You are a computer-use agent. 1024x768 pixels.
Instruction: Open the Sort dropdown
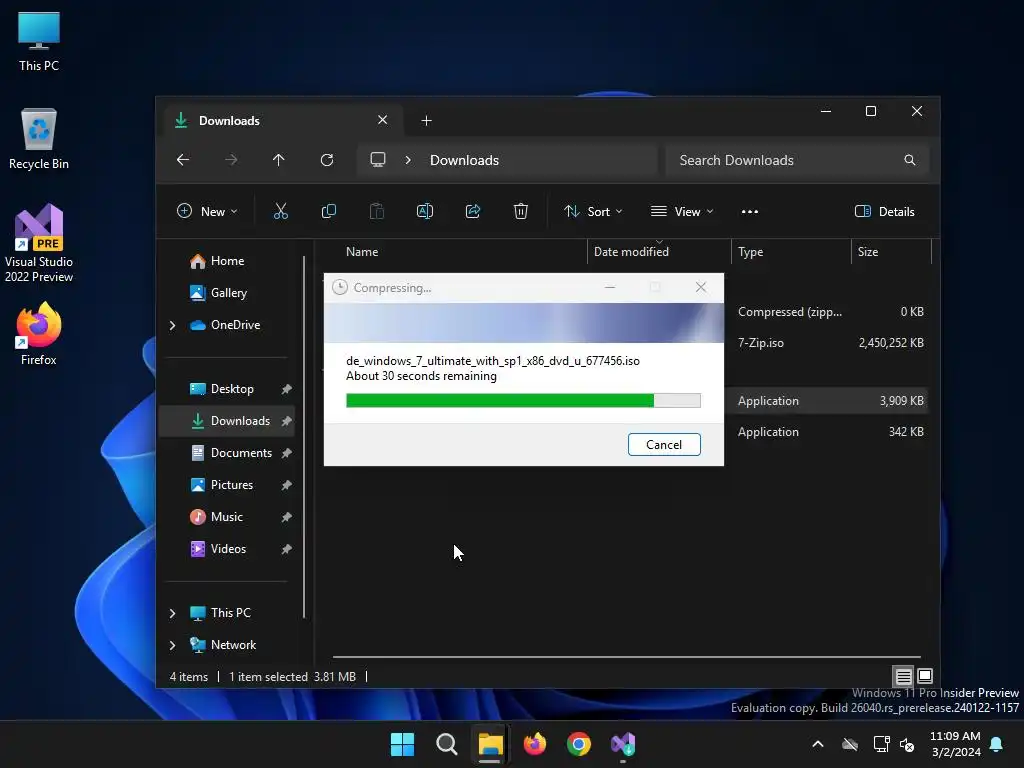pyautogui.click(x=593, y=211)
